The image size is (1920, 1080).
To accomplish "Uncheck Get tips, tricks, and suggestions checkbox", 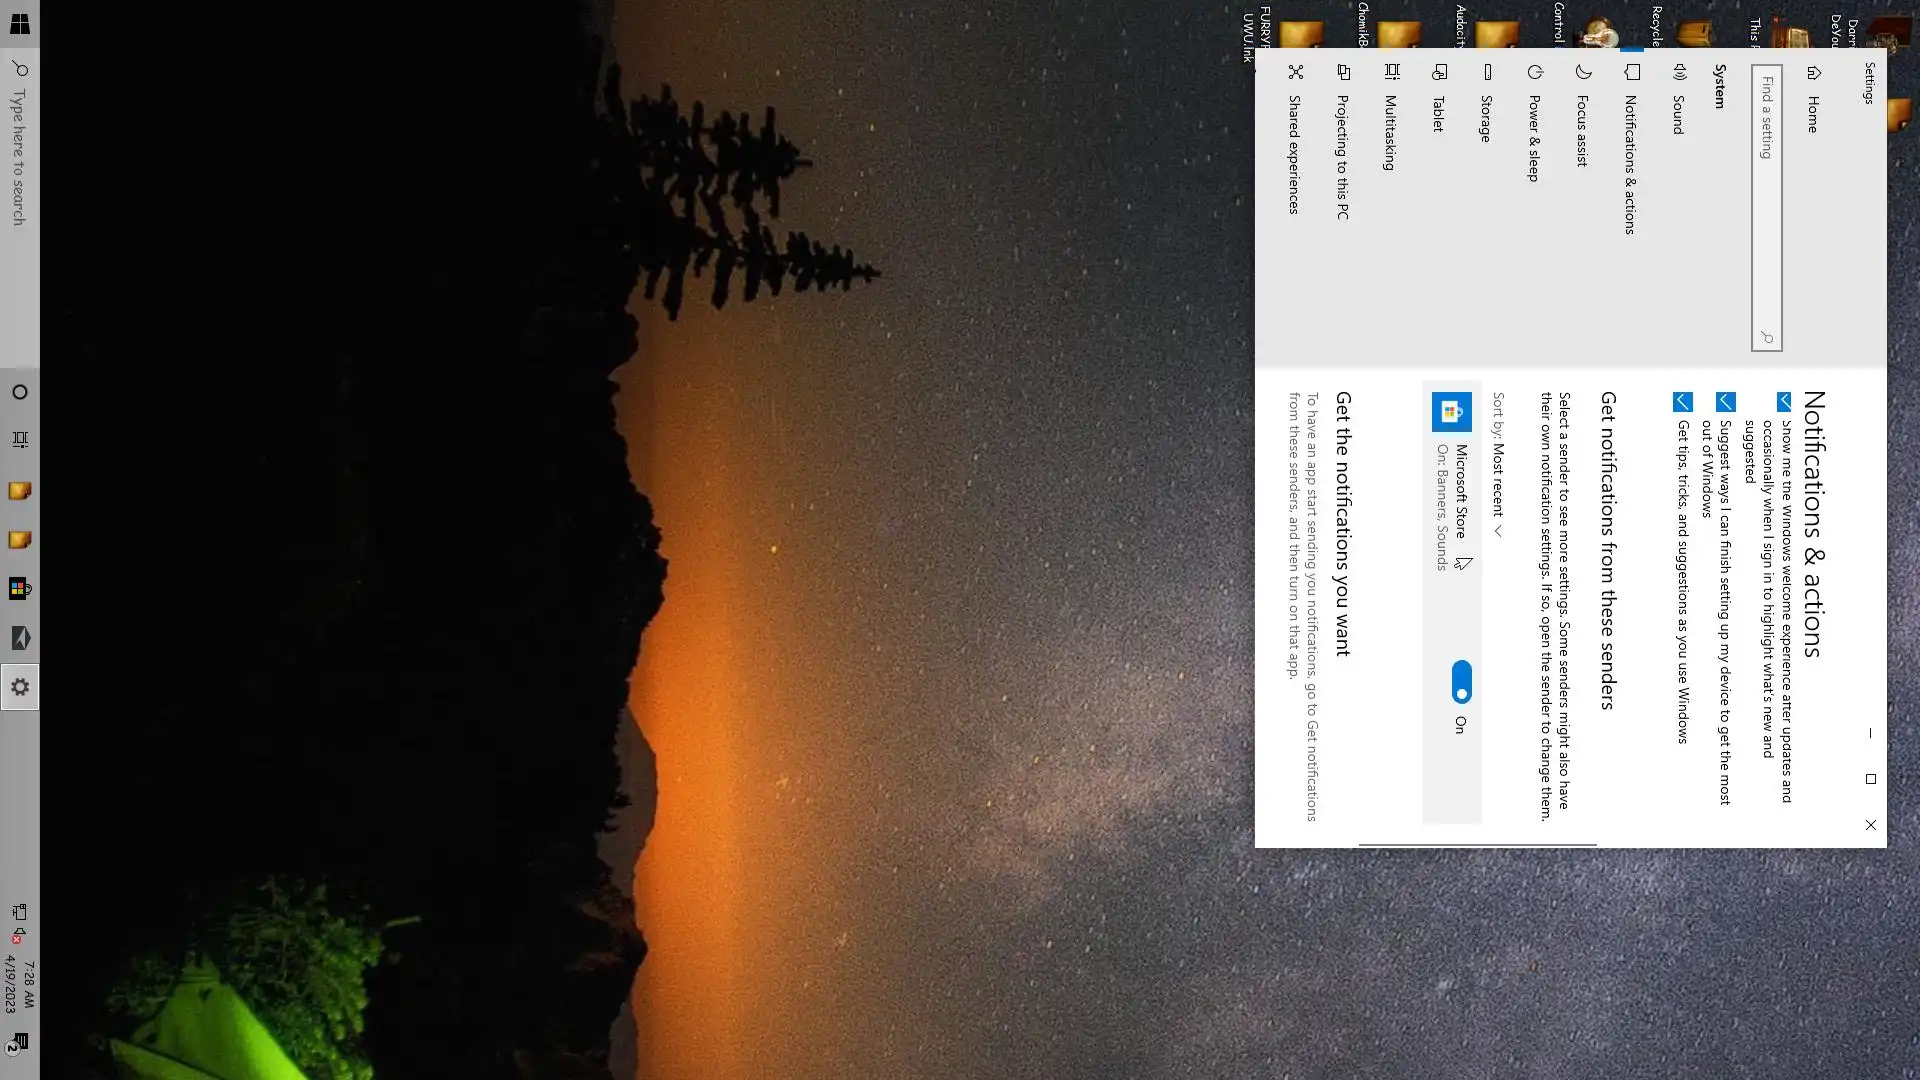I will click(x=1682, y=402).
